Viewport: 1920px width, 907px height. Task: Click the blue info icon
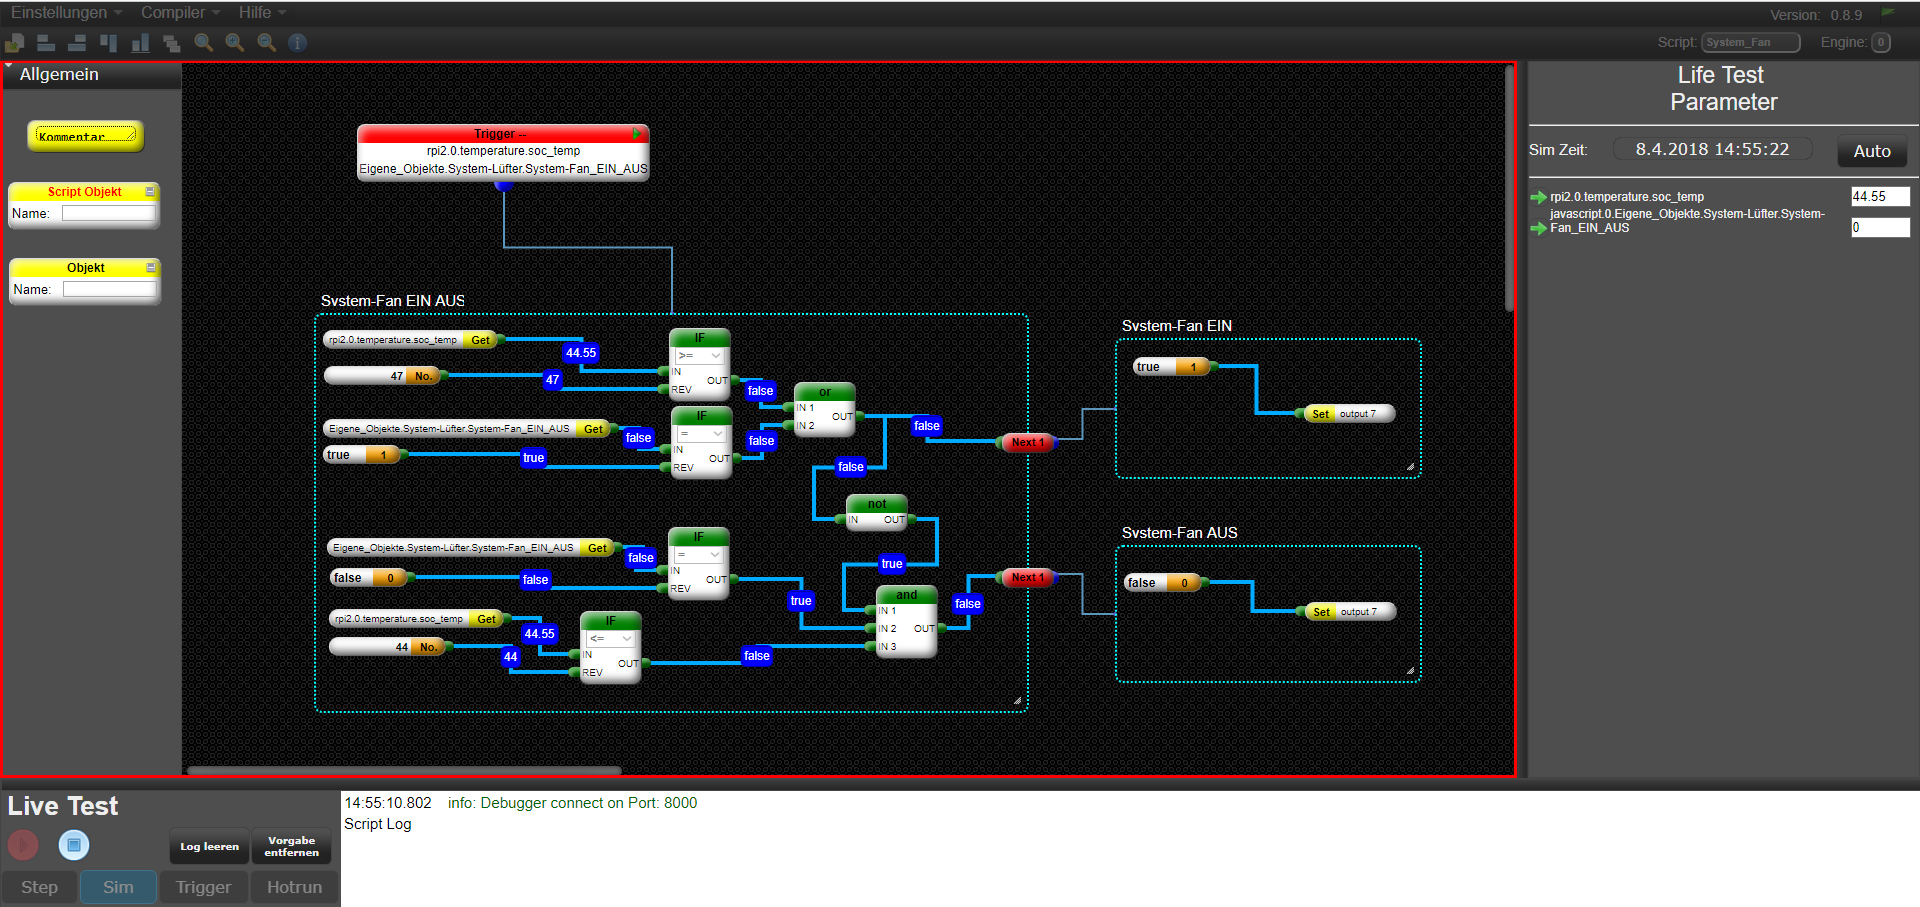point(297,42)
